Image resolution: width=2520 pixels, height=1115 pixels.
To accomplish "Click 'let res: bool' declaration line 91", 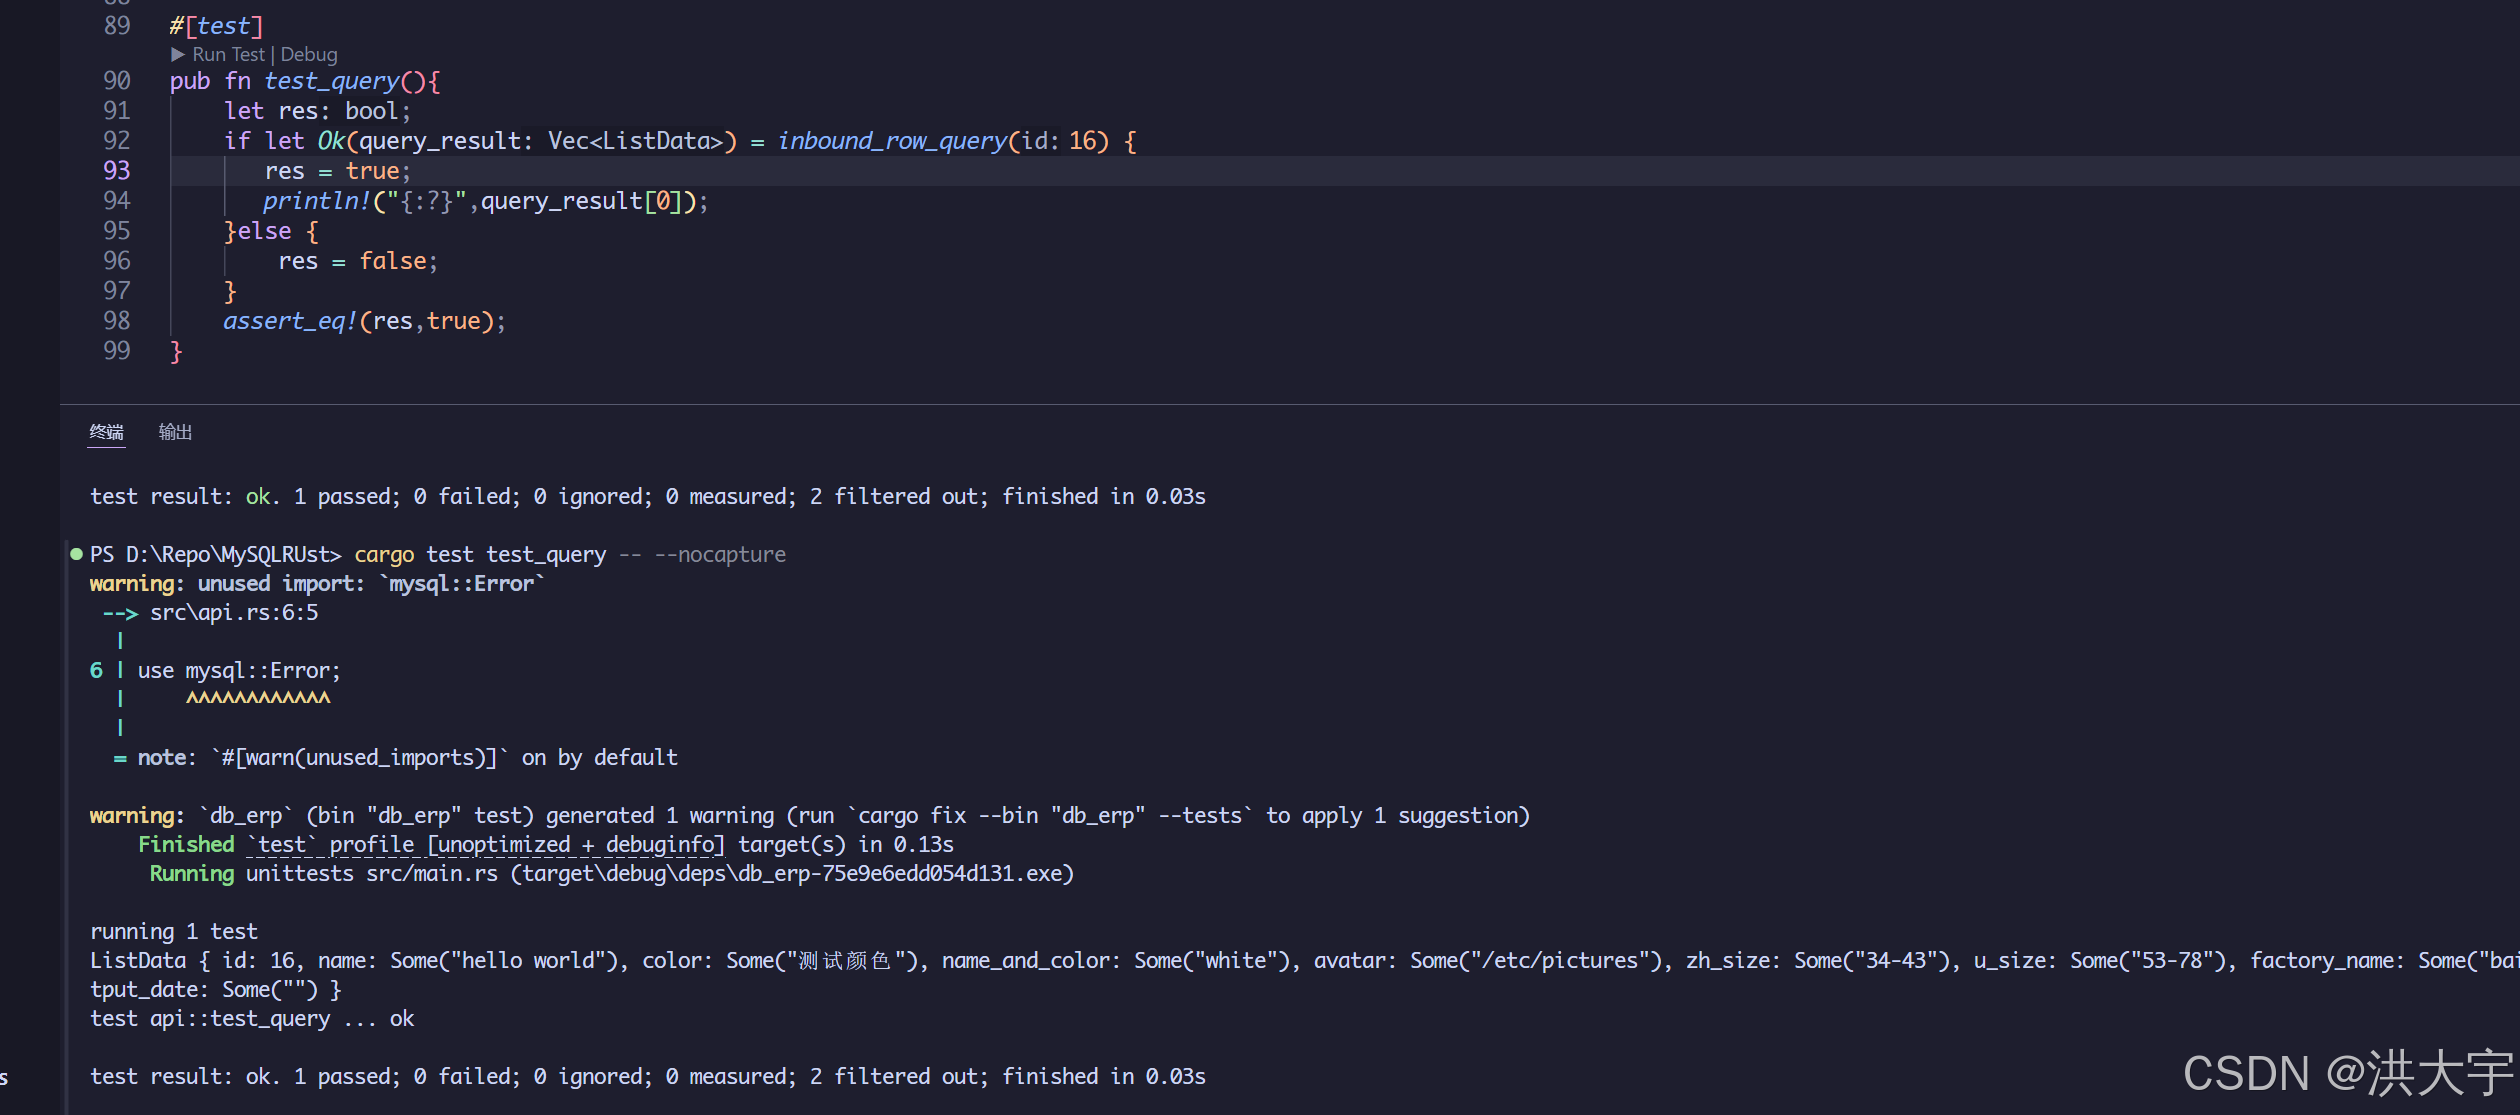I will point(317,111).
